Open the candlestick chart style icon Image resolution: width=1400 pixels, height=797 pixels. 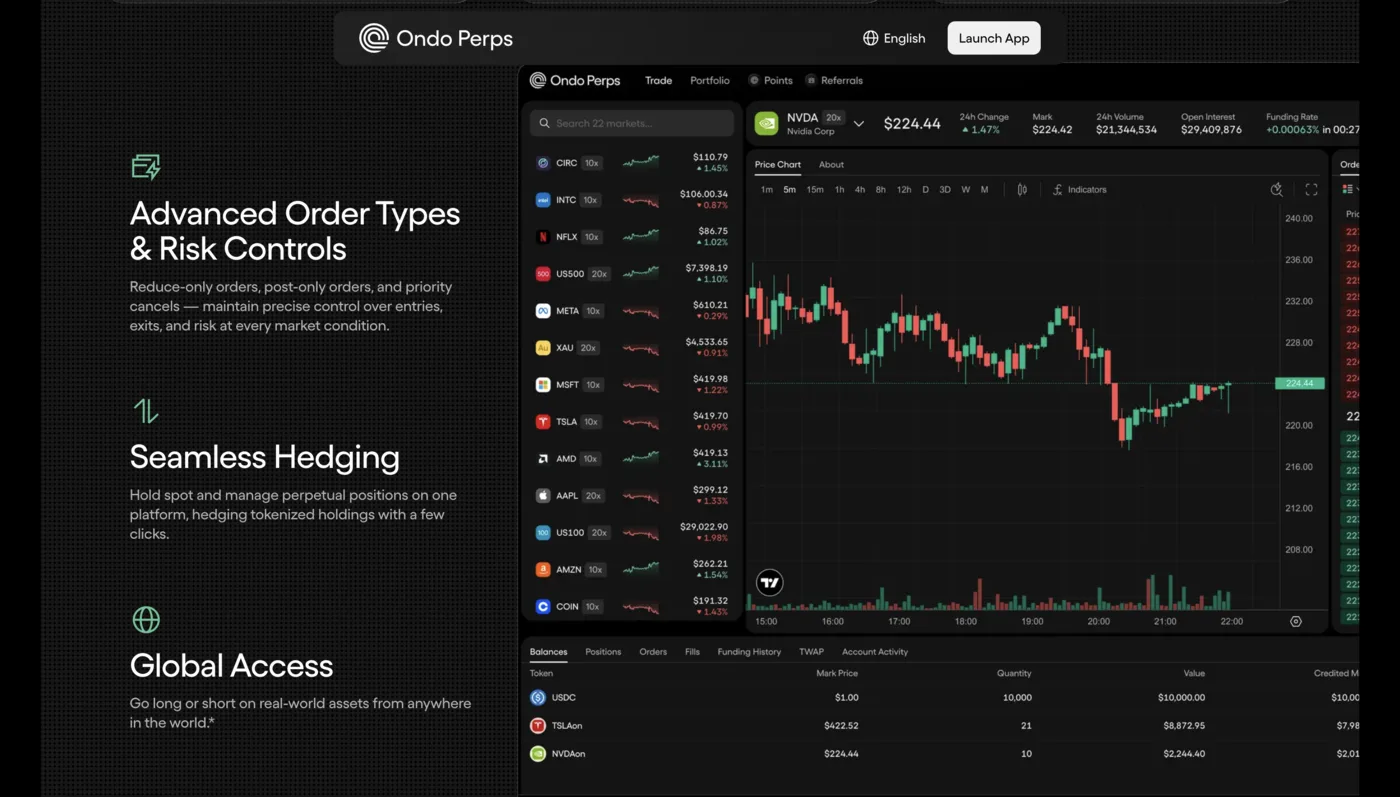(1022, 190)
